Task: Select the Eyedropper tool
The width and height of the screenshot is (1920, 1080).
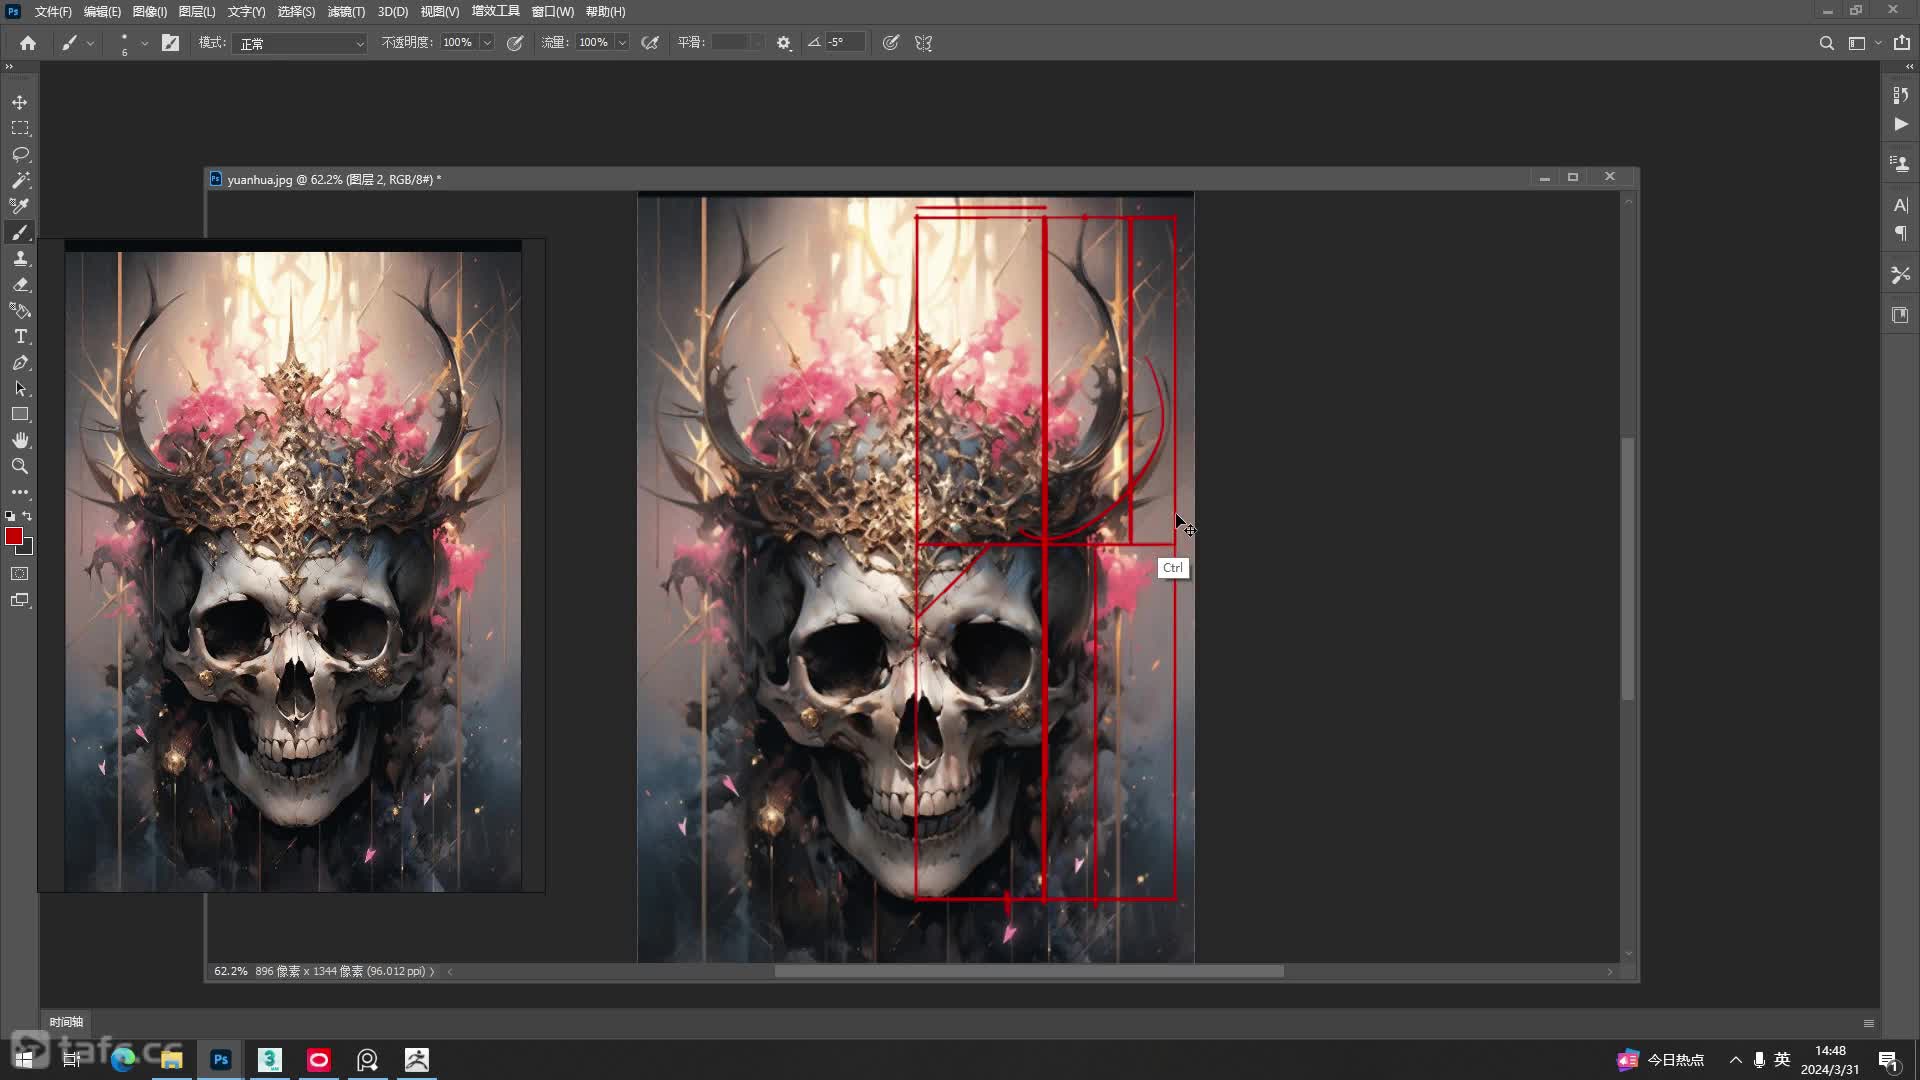Action: coord(20,206)
